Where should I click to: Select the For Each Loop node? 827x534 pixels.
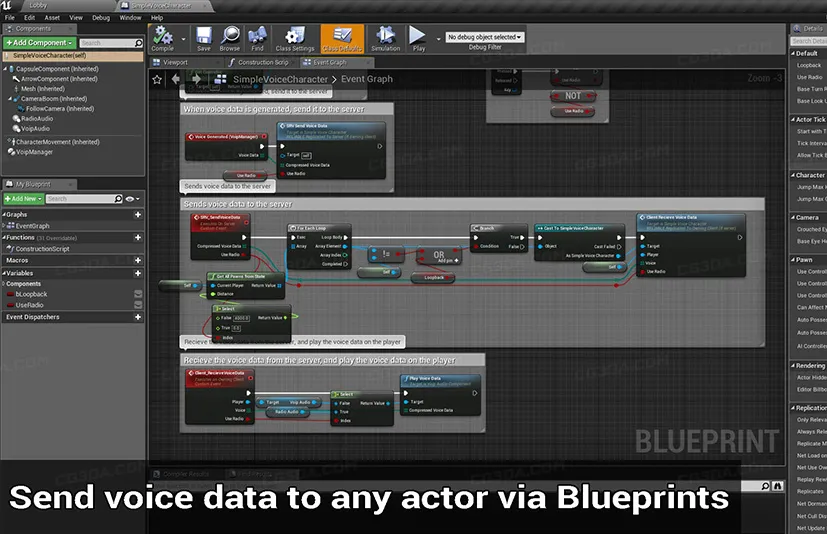point(319,247)
